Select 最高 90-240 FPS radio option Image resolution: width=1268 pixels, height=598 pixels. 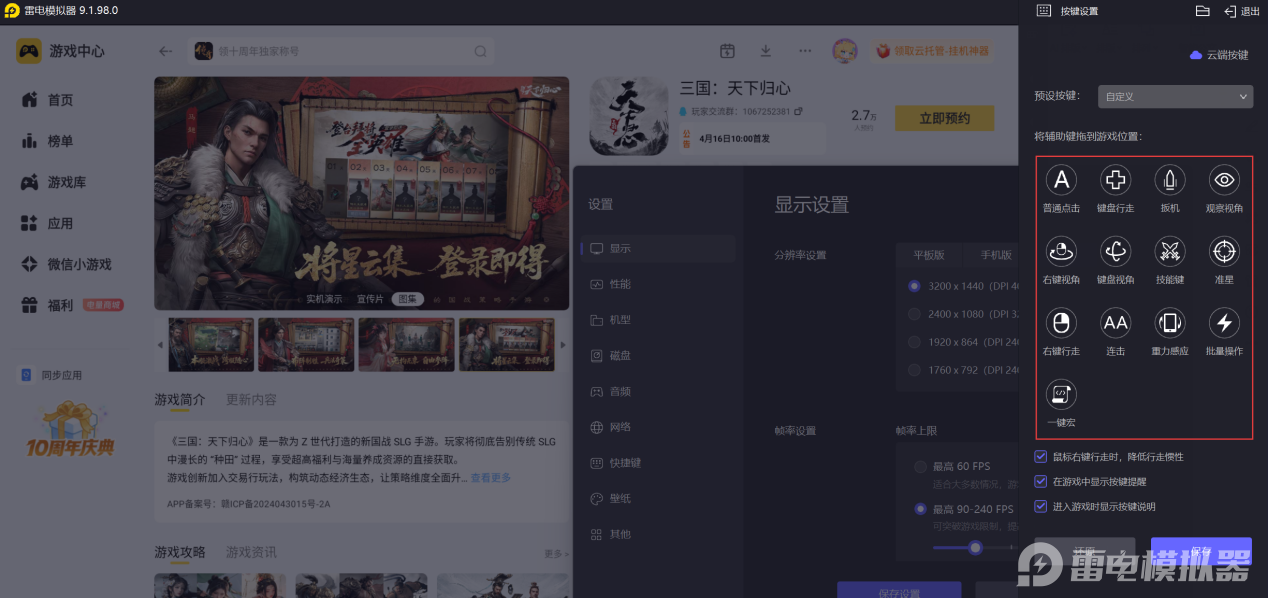pos(920,509)
